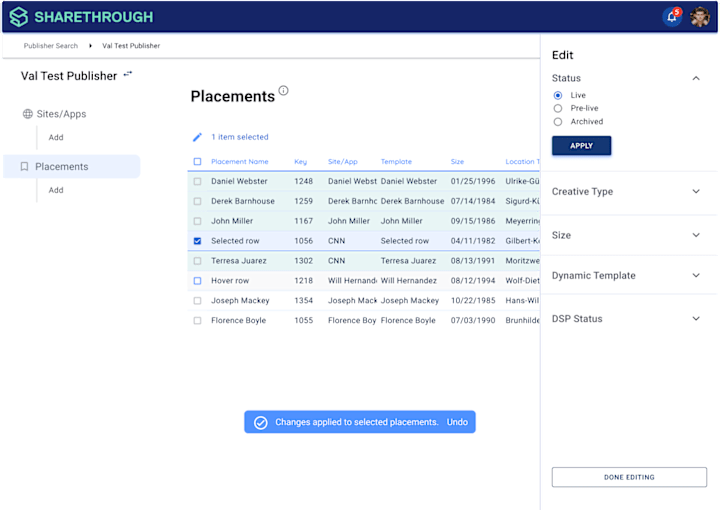This screenshot has width=720, height=510.
Task: Click the Joseph Mackey placement name
Action: pos(240,301)
